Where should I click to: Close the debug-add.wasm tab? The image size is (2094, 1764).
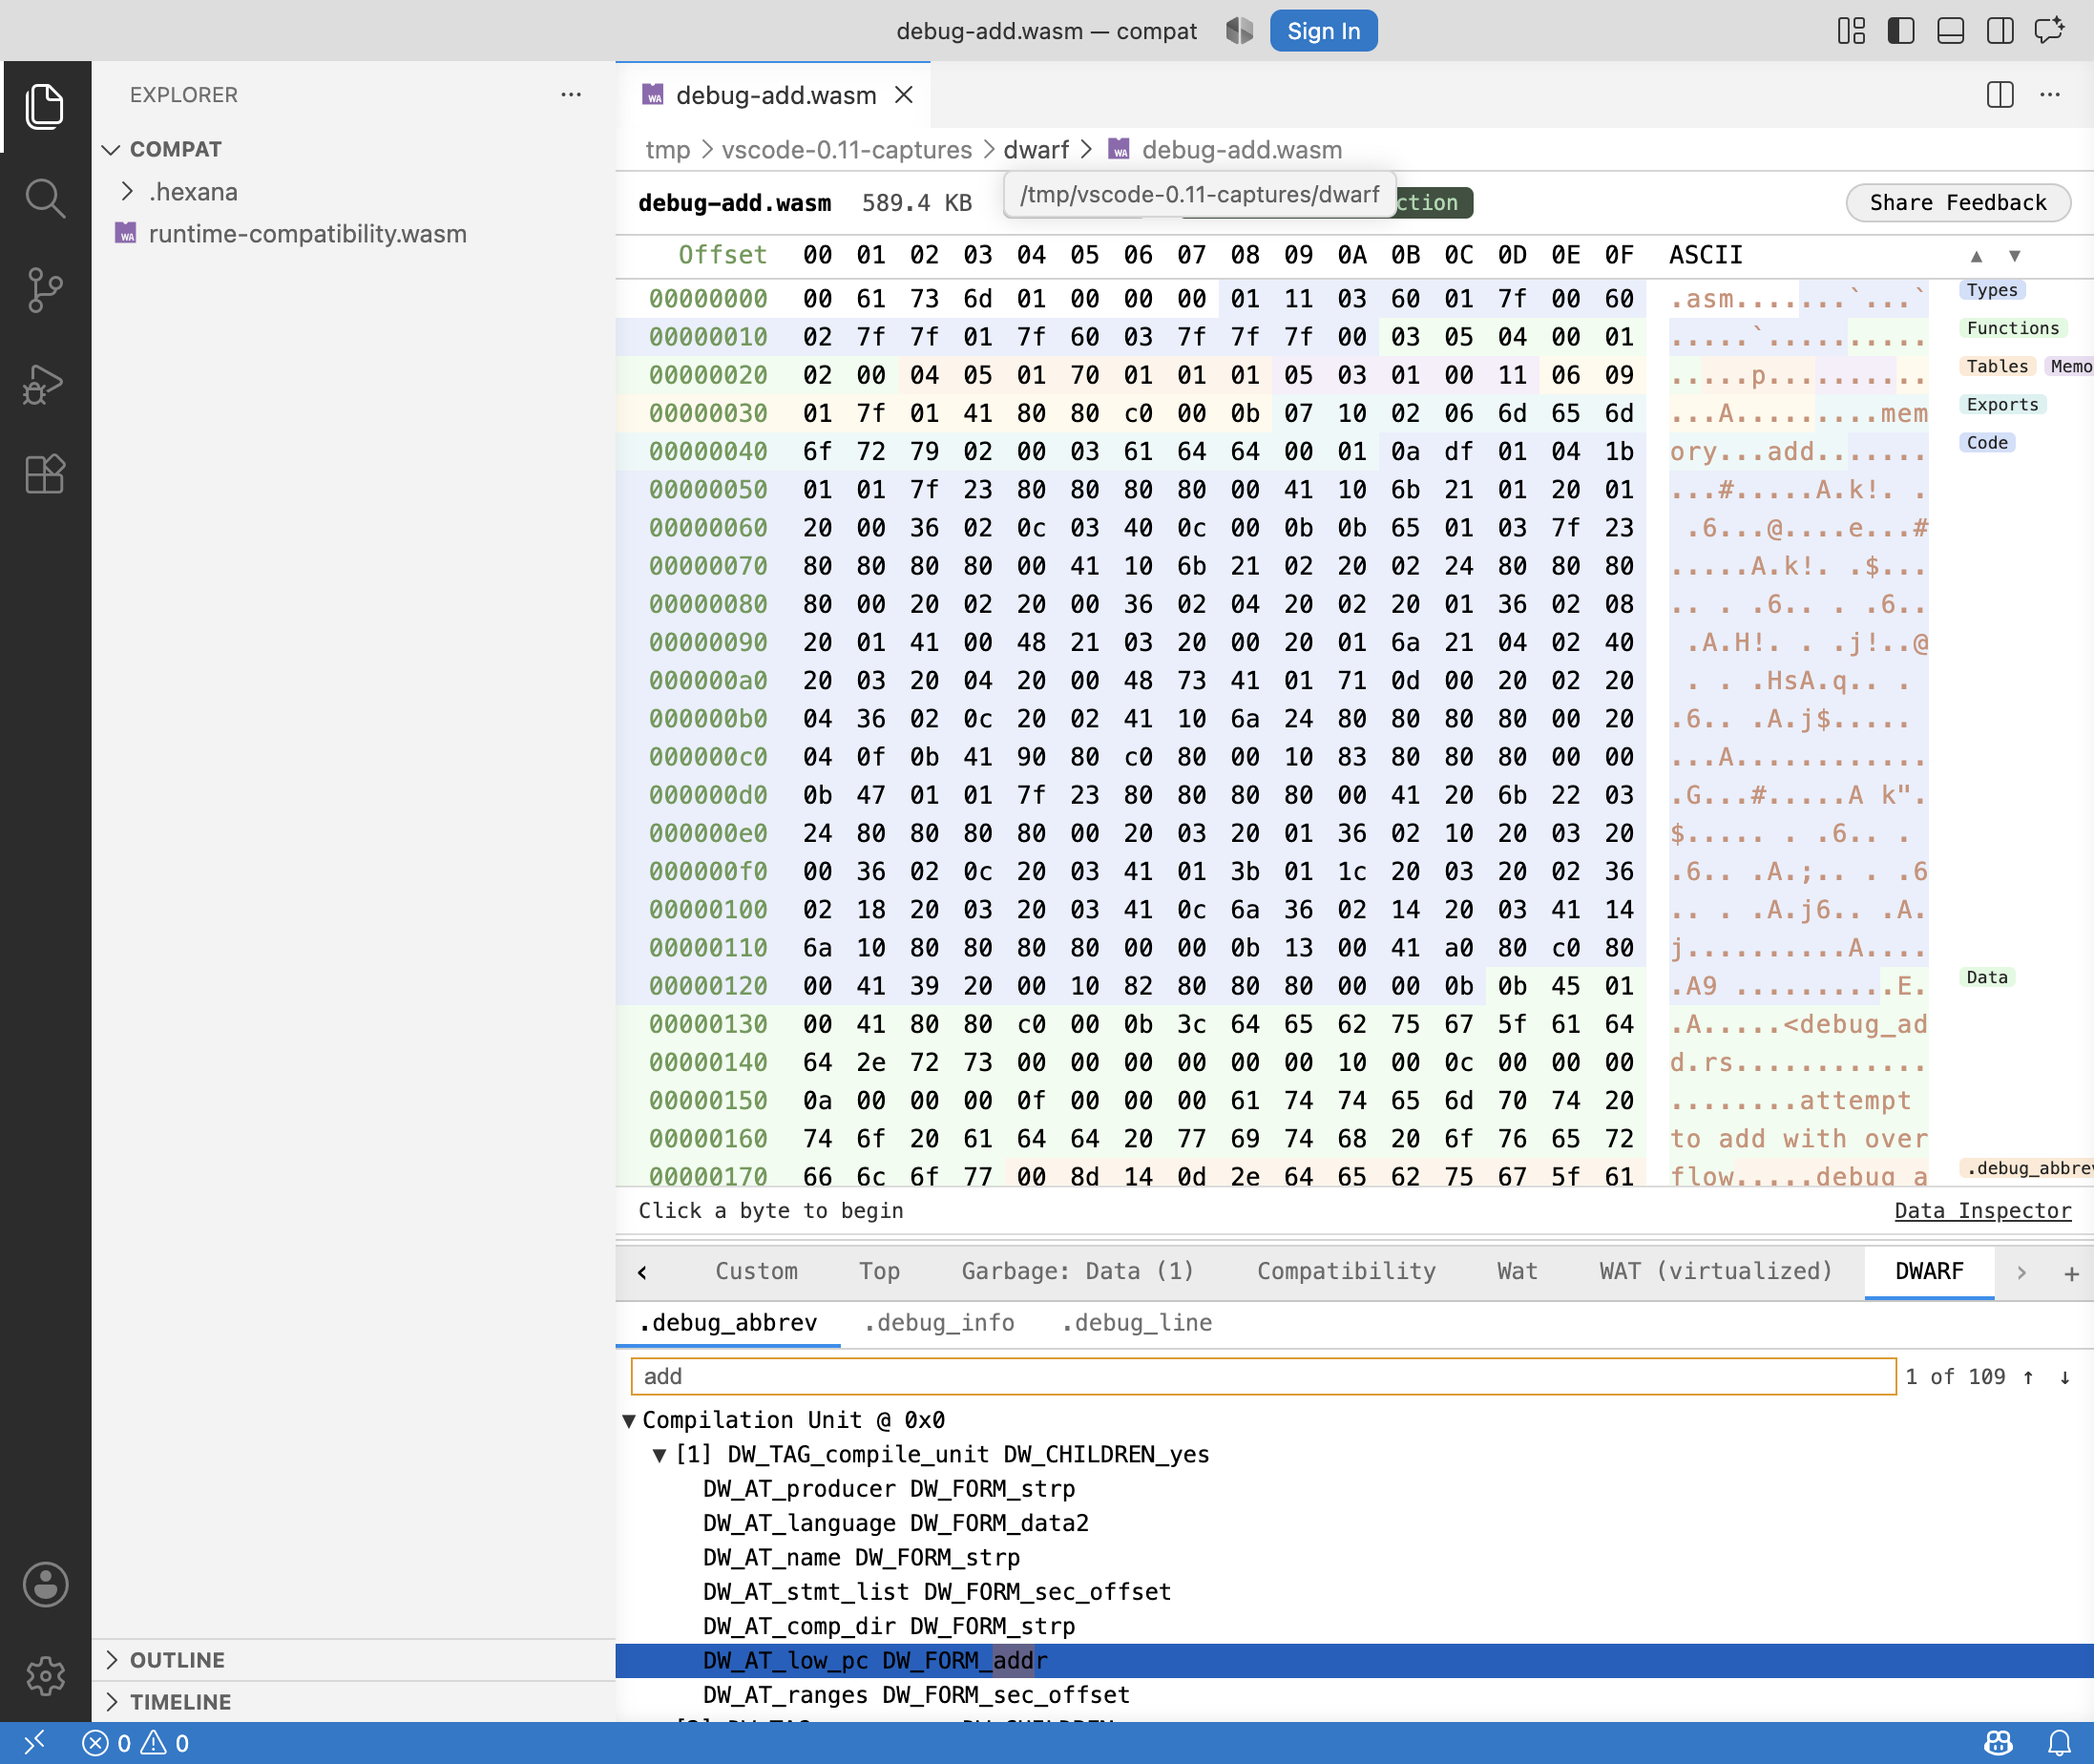coord(904,95)
